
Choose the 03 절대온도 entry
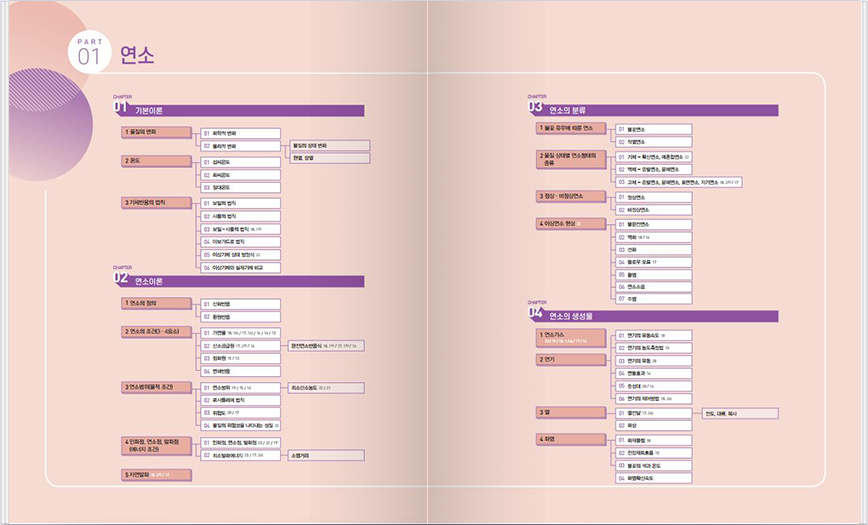click(240, 187)
